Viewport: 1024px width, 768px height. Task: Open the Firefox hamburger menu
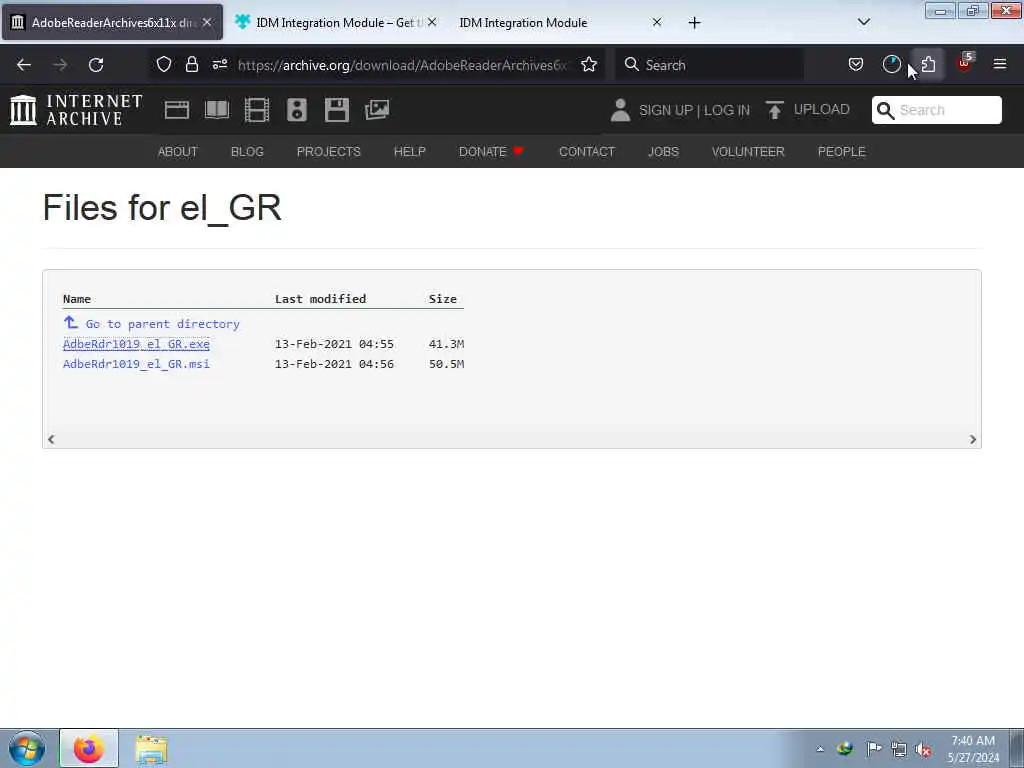999,64
